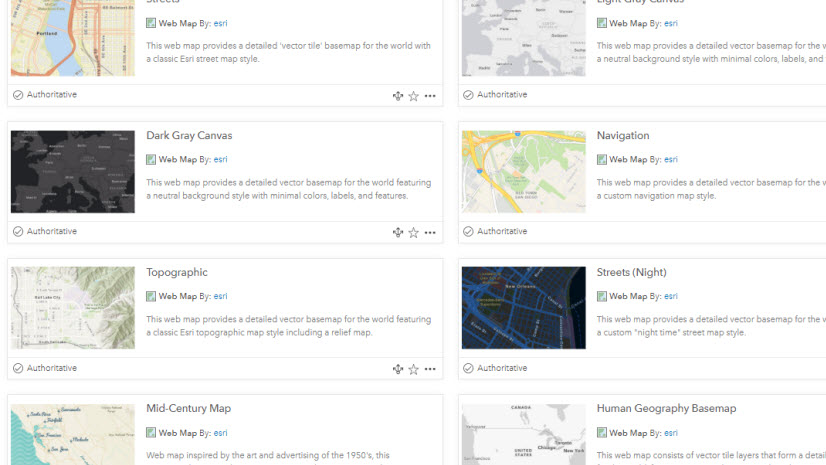The image size is (826, 465).
Task: Open esri owner link on Light Gray Canvas
Action: [x=671, y=23]
